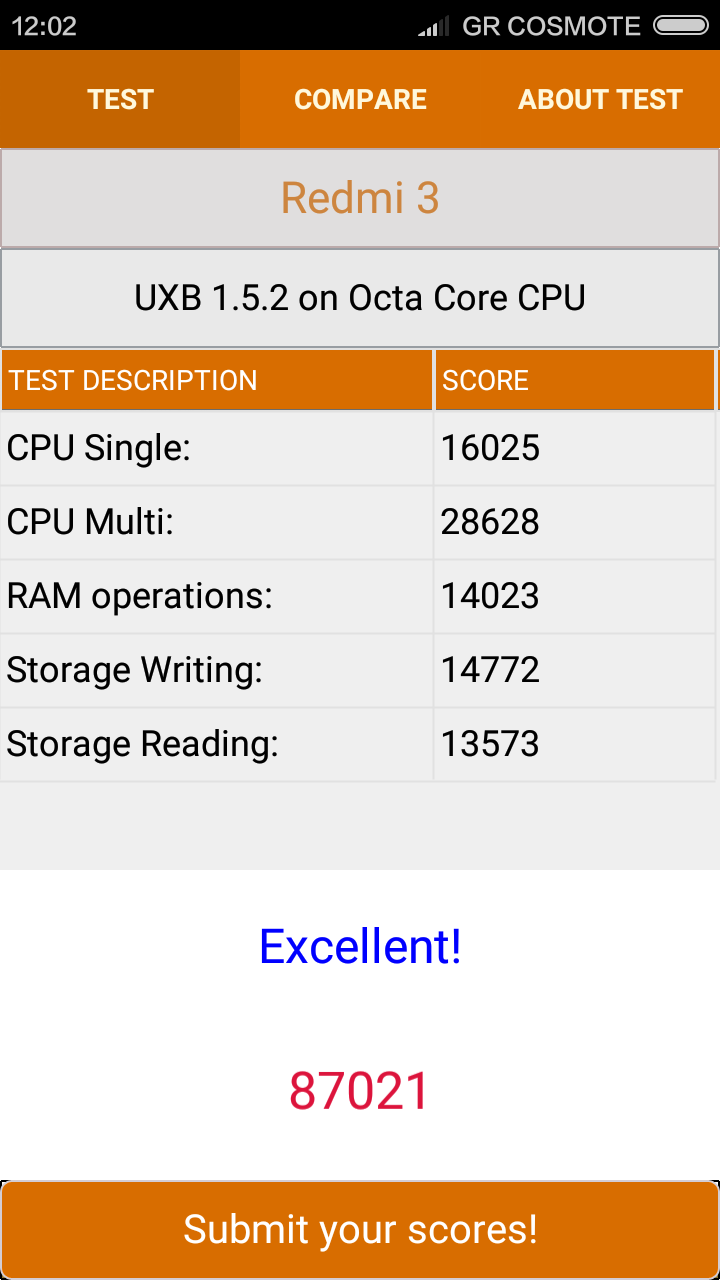Viewport: 720px width, 1280px height.
Task: Open the COMPARE tab
Action: pos(360,99)
